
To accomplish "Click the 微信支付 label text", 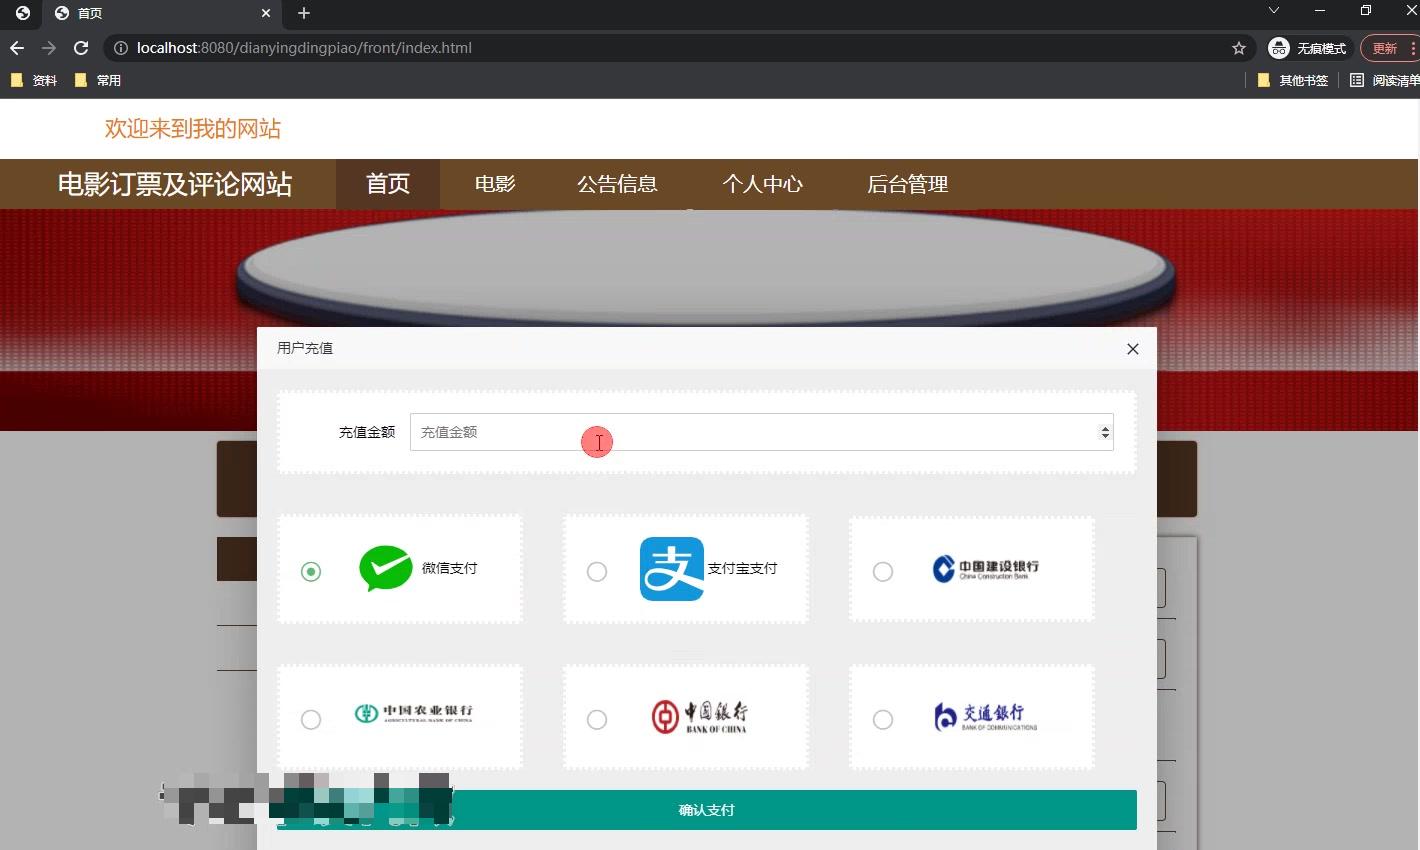I will coord(450,568).
